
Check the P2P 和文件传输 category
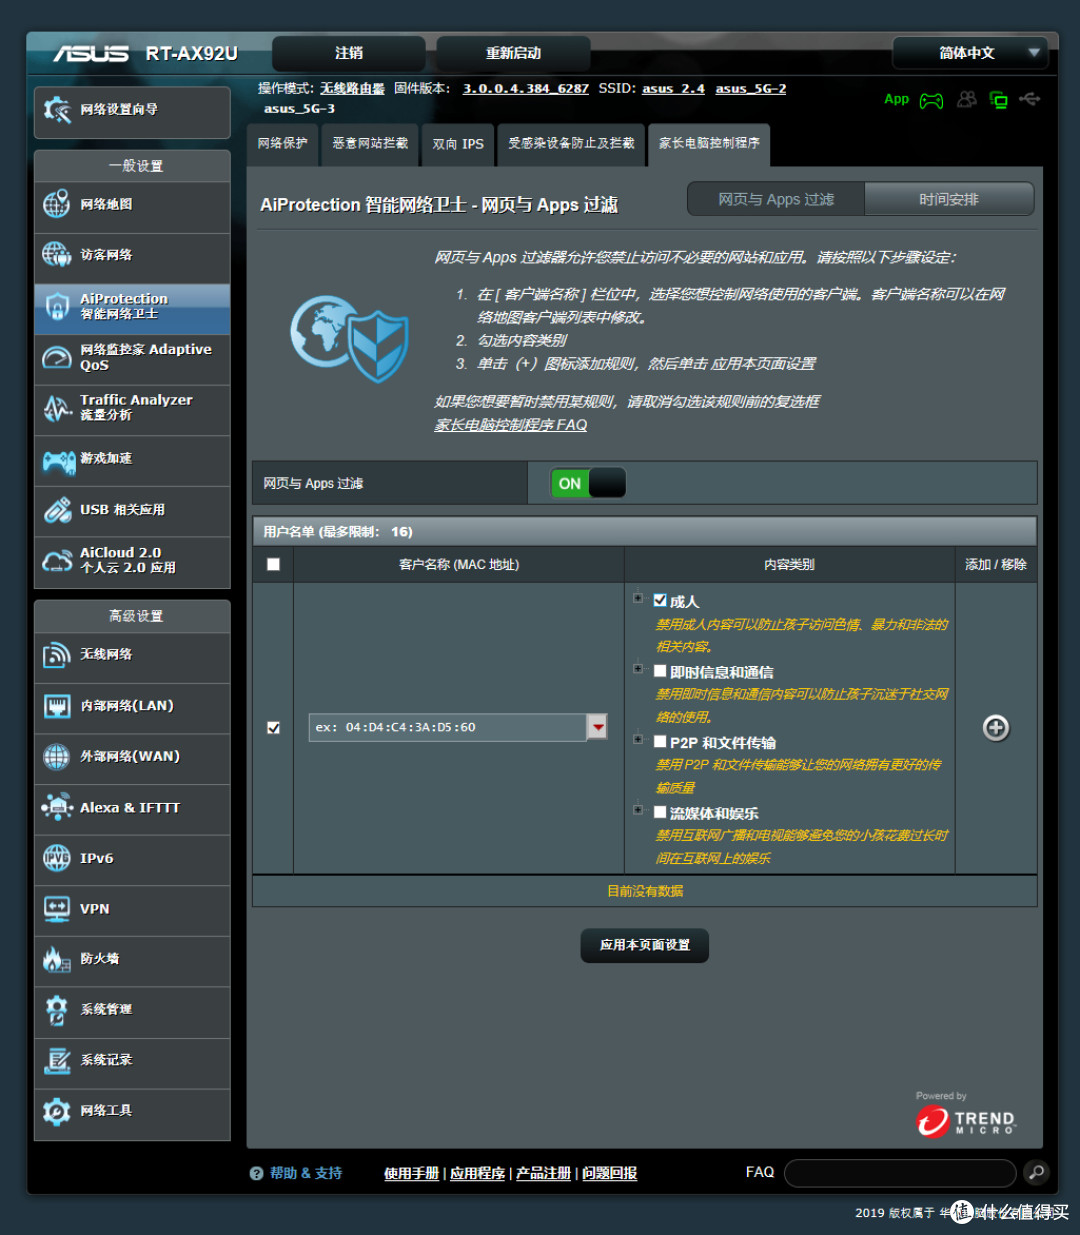coord(660,742)
